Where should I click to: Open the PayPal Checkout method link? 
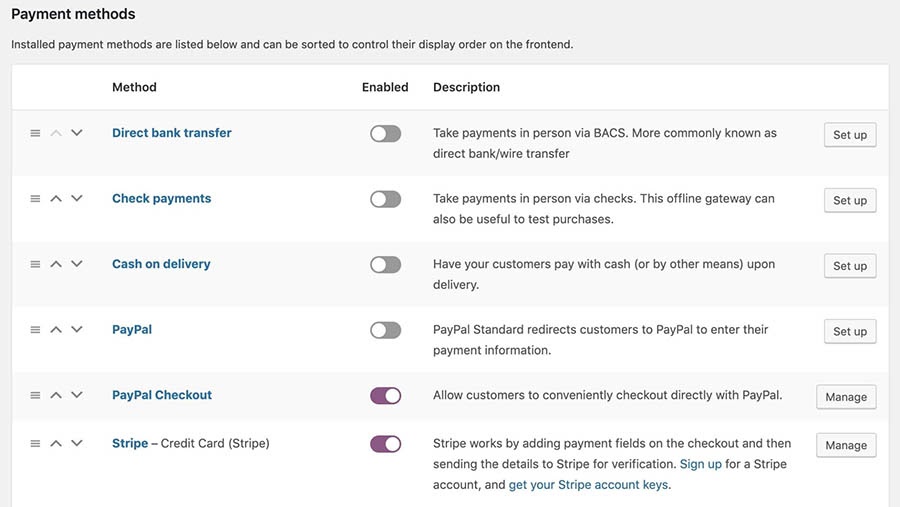click(162, 395)
